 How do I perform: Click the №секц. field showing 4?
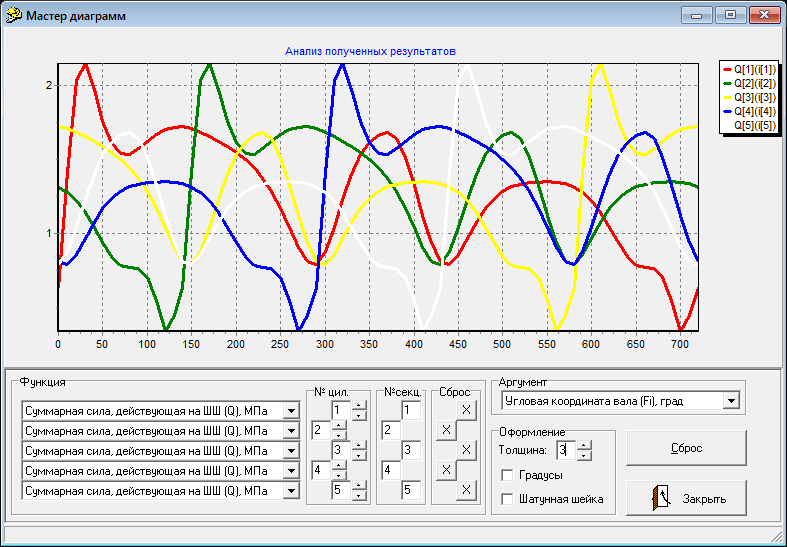tap(391, 470)
